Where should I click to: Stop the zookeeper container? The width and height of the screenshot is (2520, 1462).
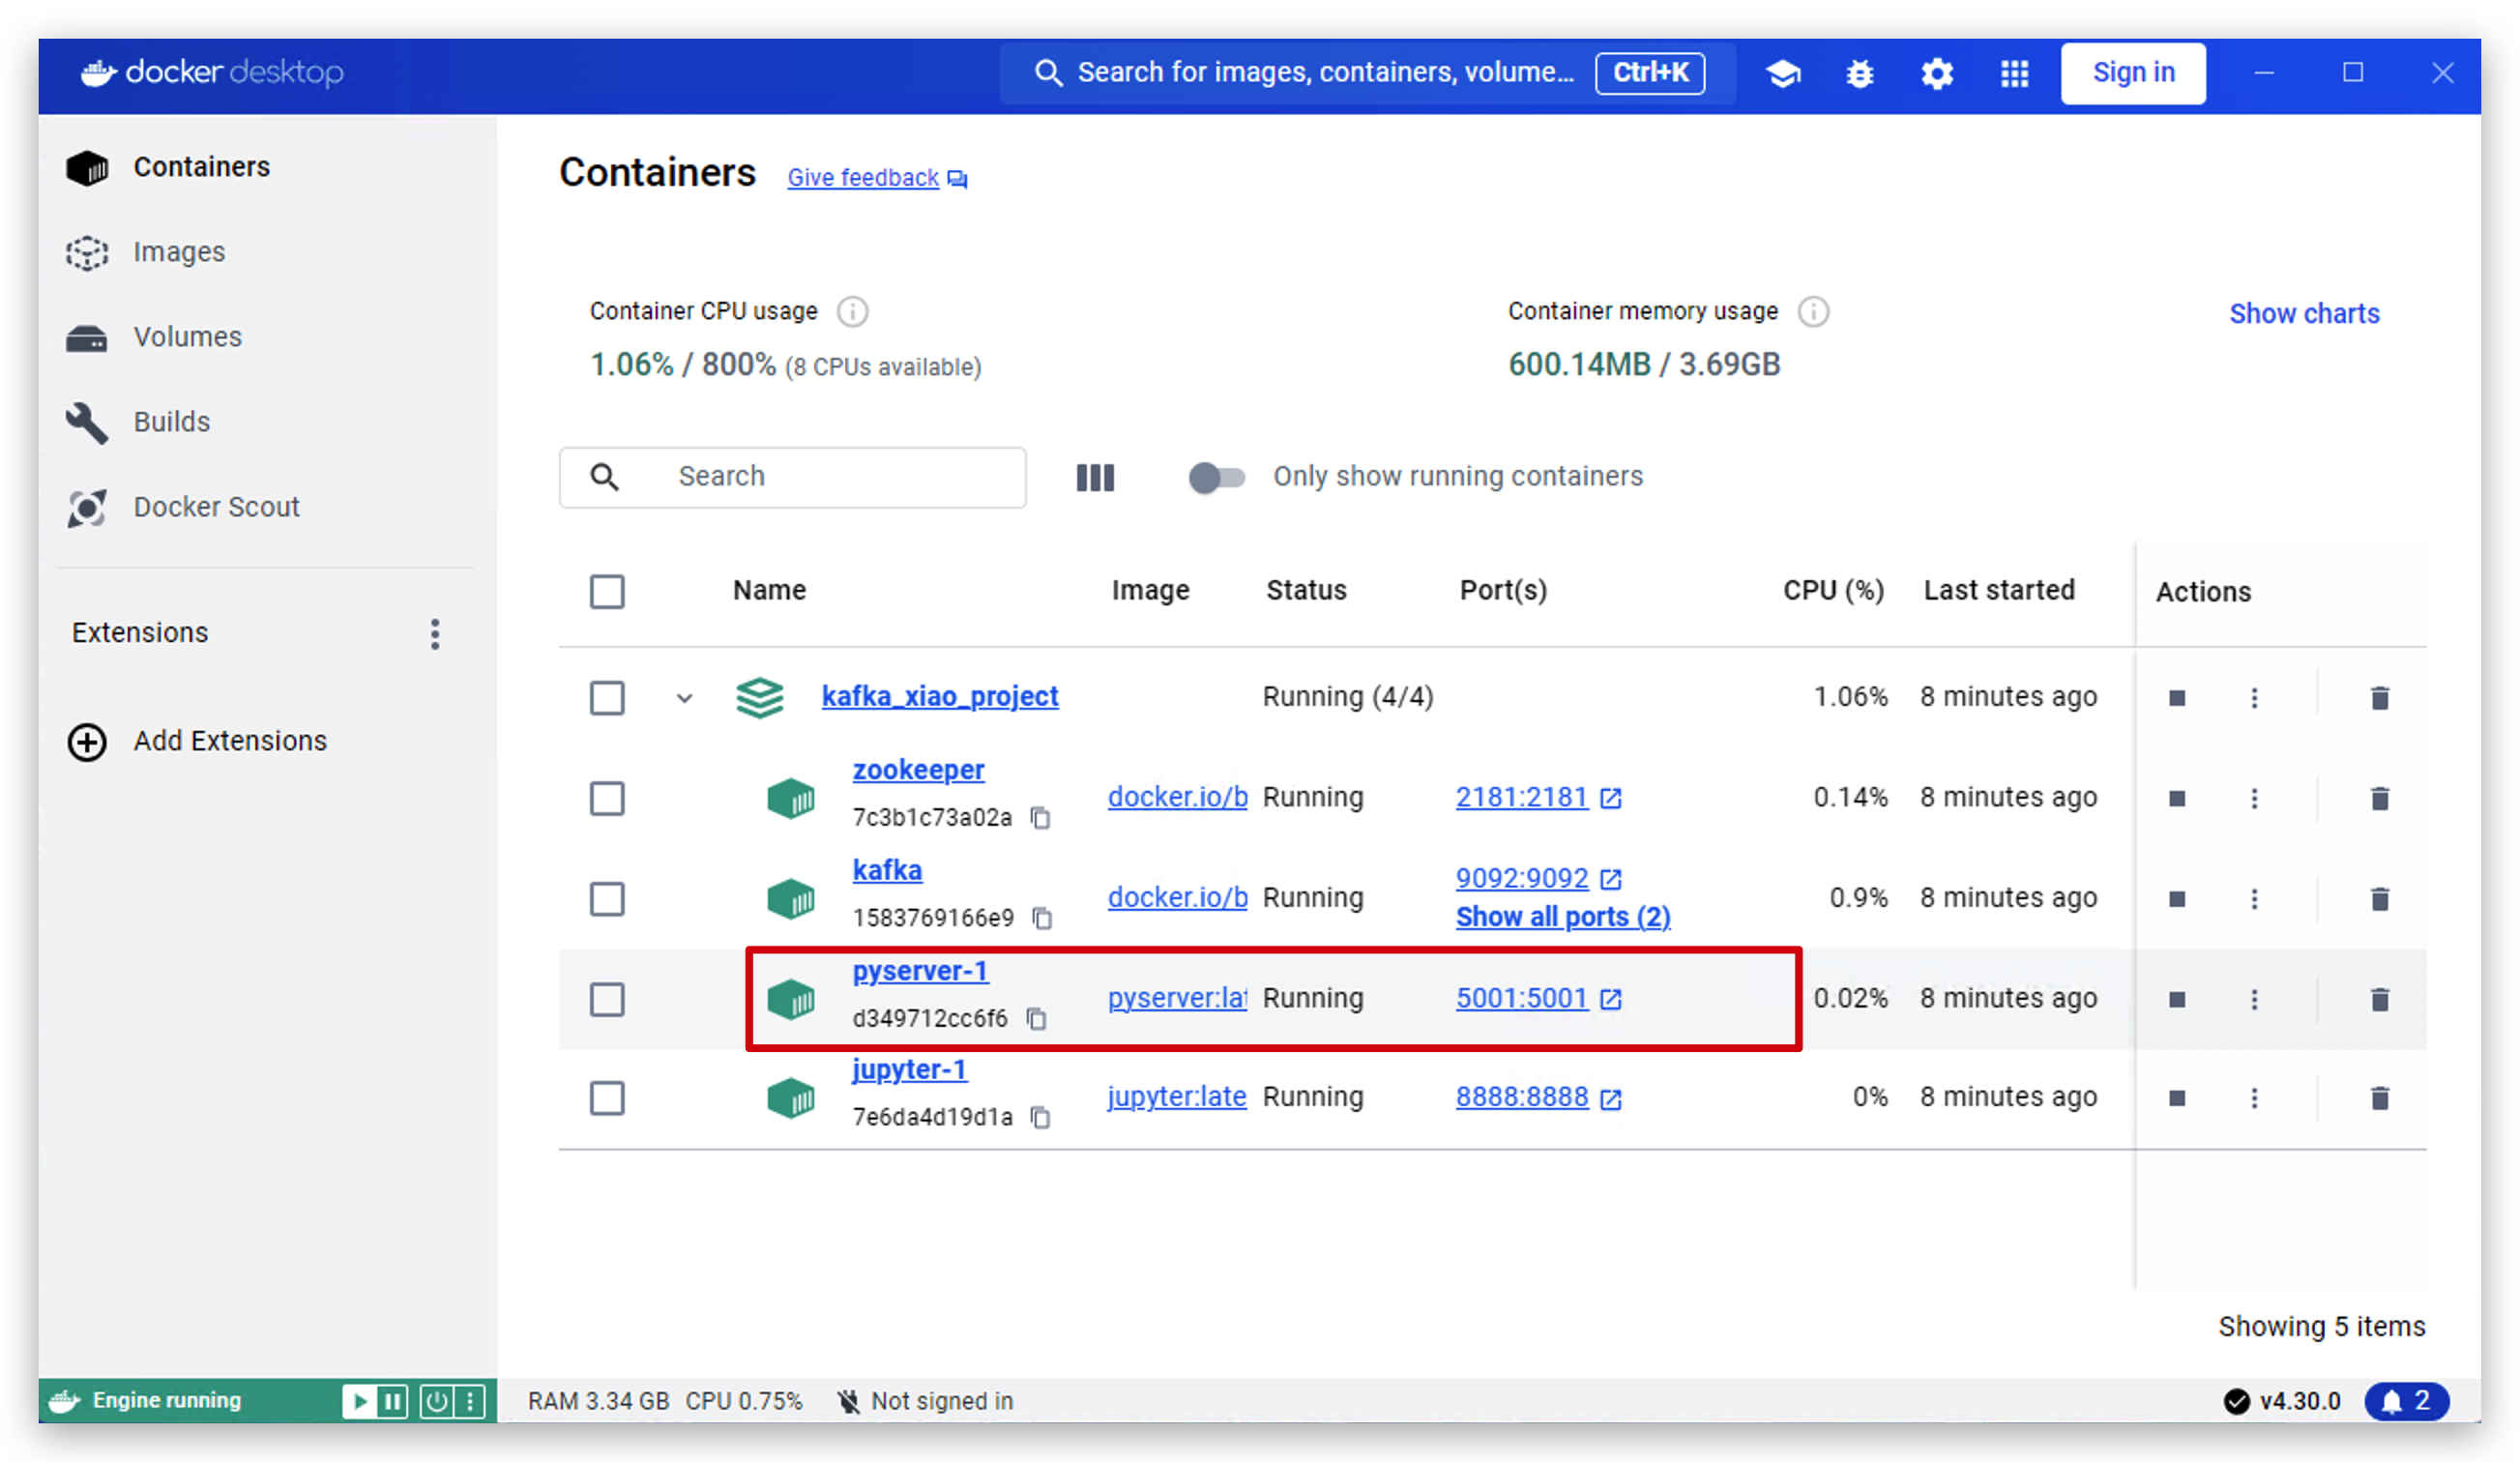tap(2176, 798)
